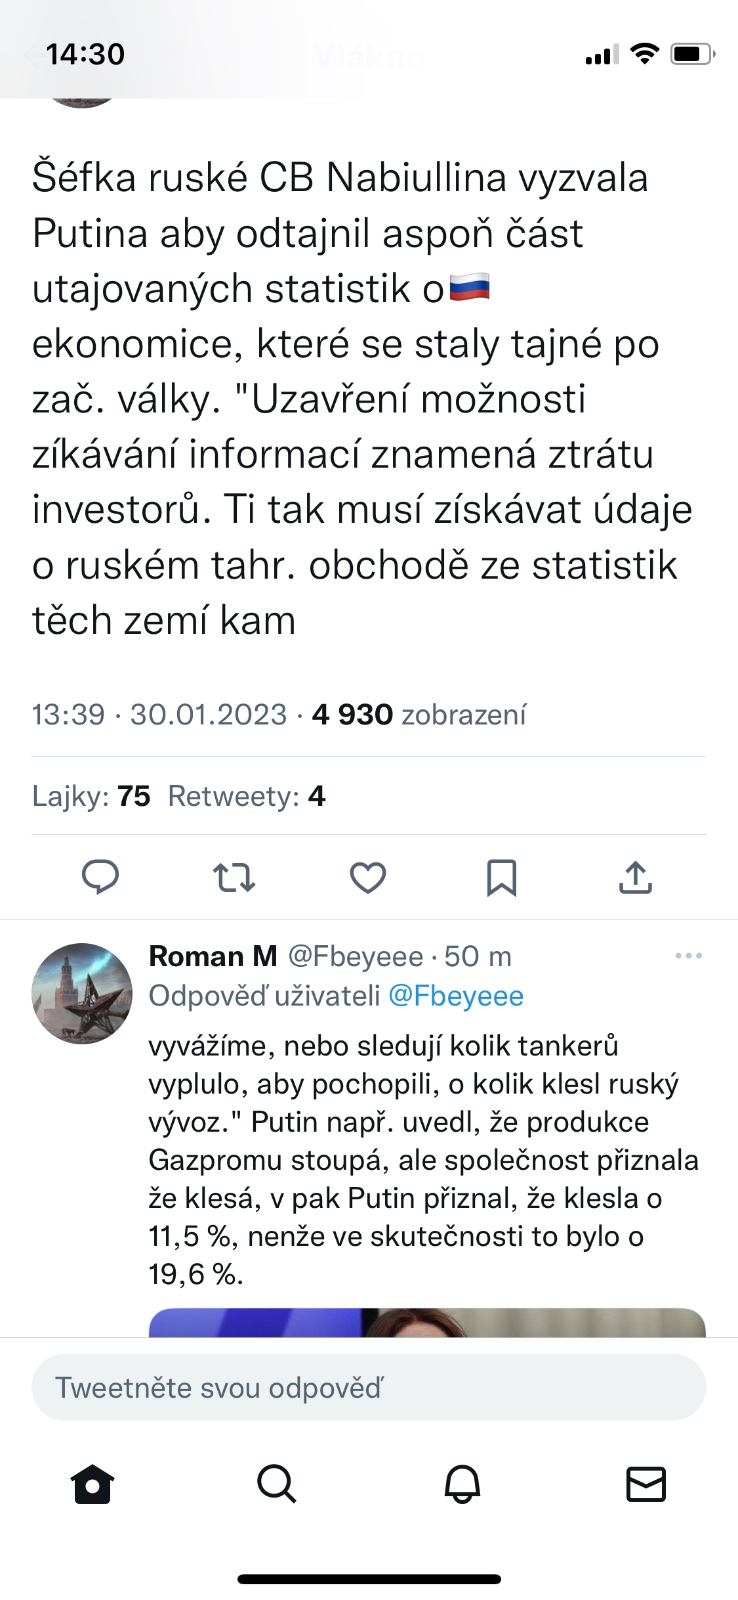The width and height of the screenshot is (738, 1600).
Task: Open Direct Messages envelope
Action: (646, 1484)
